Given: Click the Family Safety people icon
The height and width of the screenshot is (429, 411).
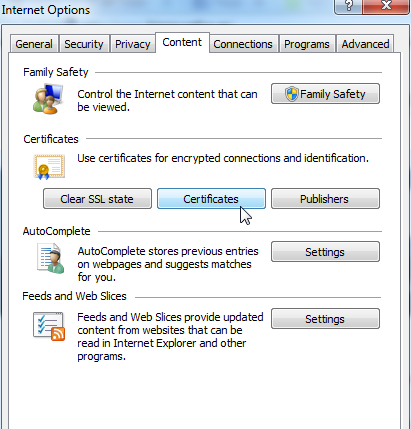Looking at the screenshot, I should 48,99.
